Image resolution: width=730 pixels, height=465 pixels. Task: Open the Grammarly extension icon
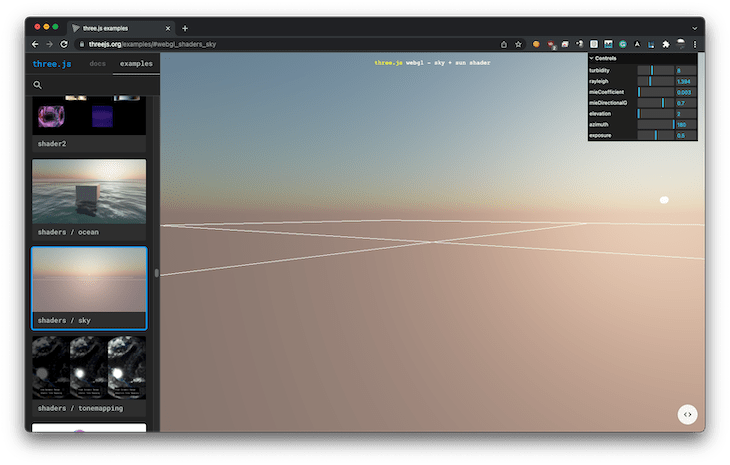(622, 44)
